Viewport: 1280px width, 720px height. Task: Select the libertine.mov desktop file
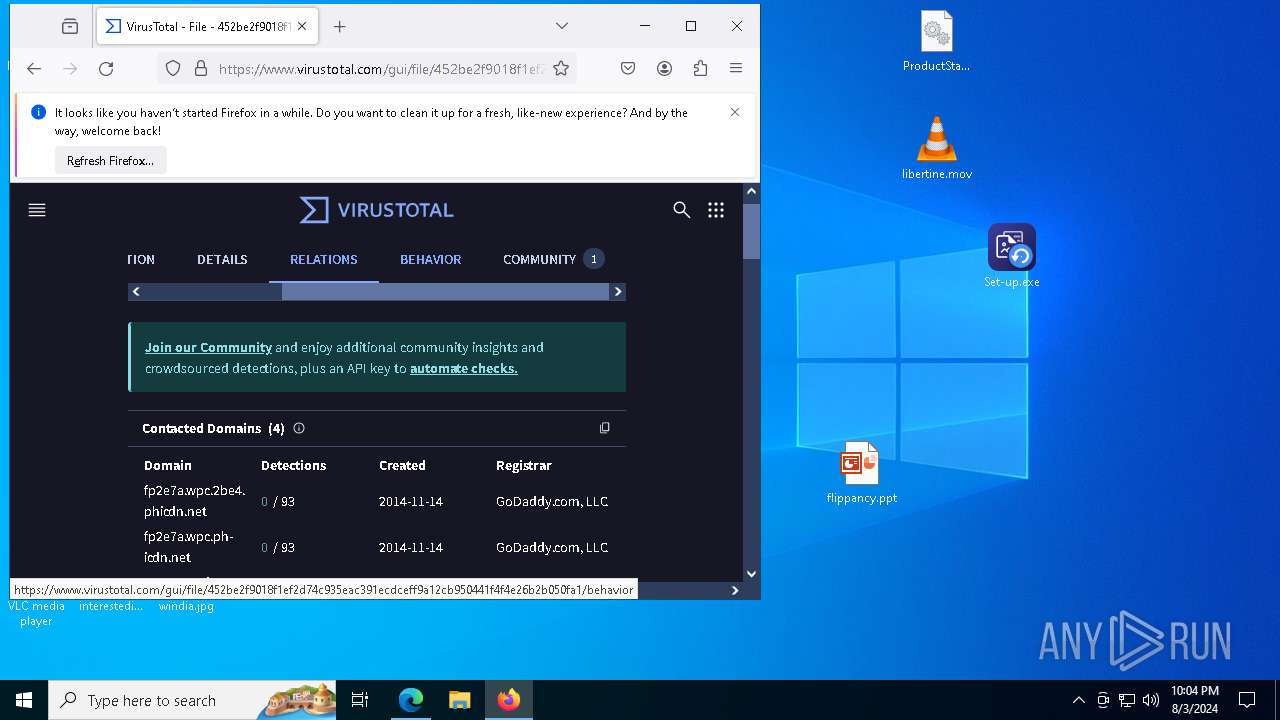coord(937,148)
